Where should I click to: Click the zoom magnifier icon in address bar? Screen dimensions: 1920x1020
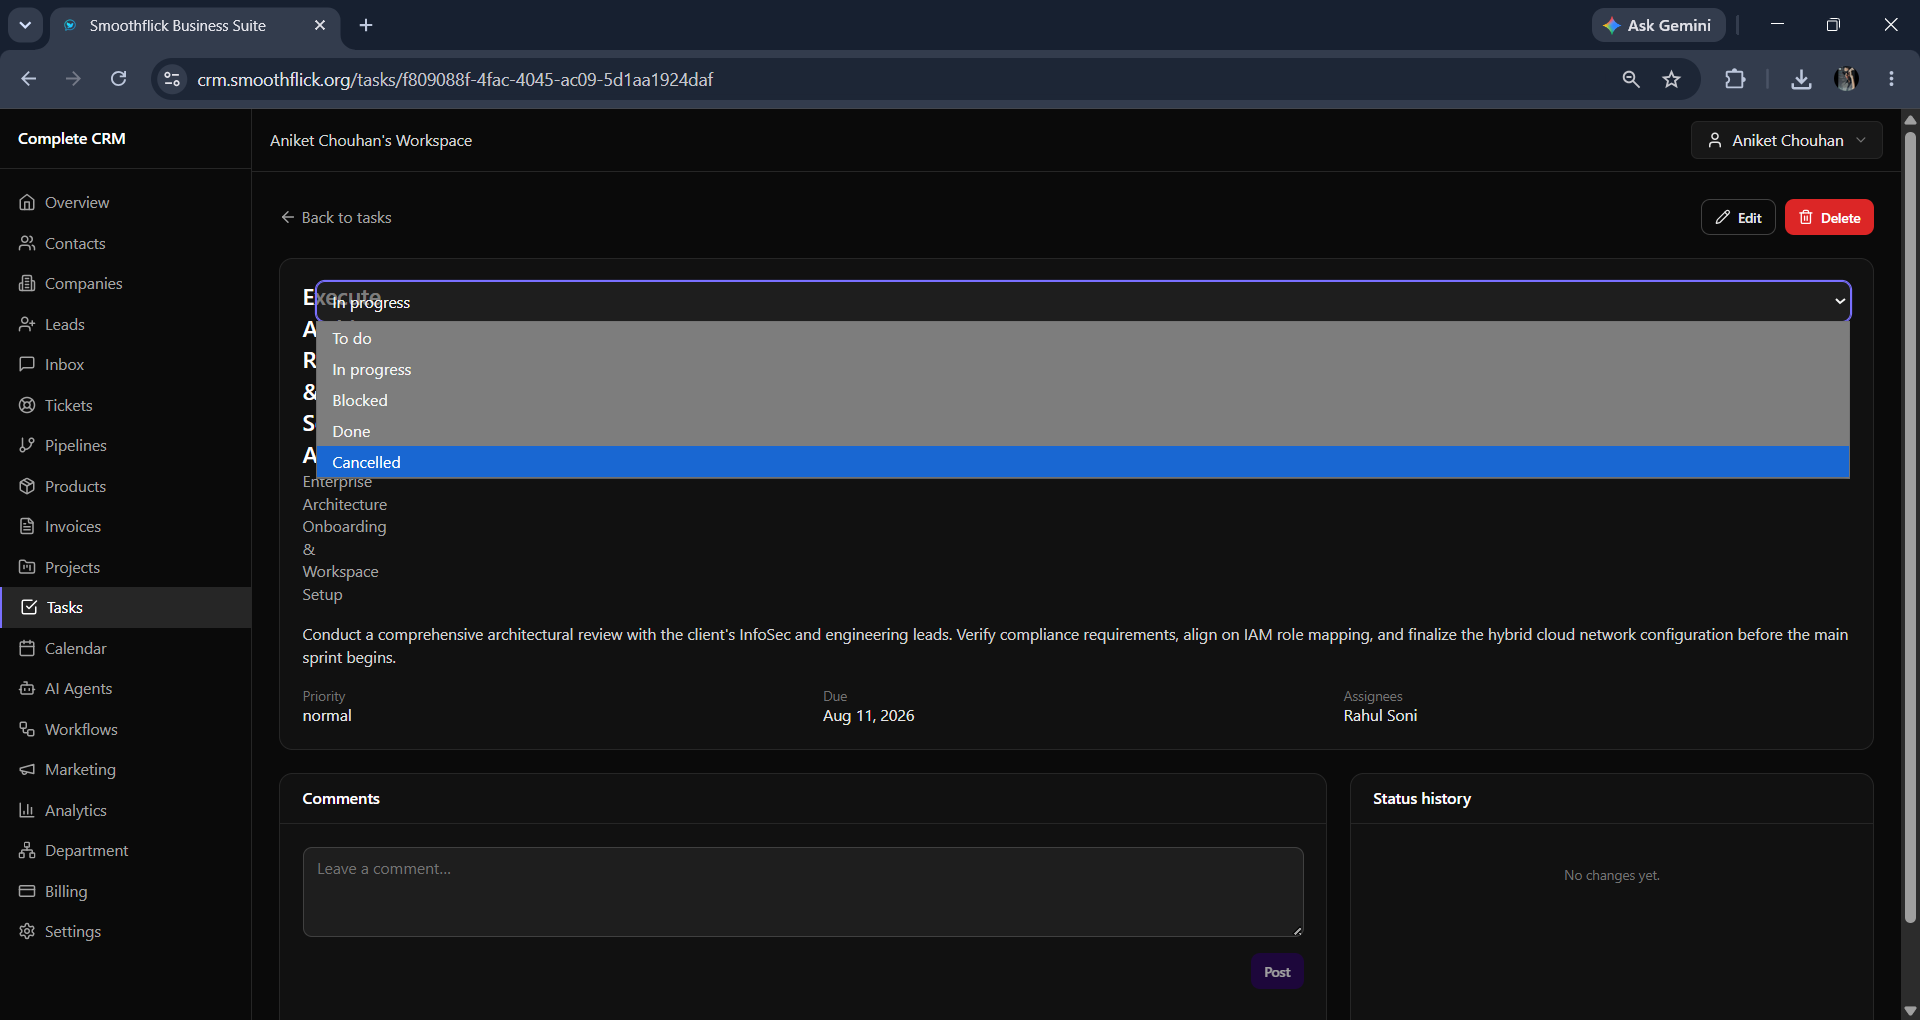click(x=1631, y=79)
